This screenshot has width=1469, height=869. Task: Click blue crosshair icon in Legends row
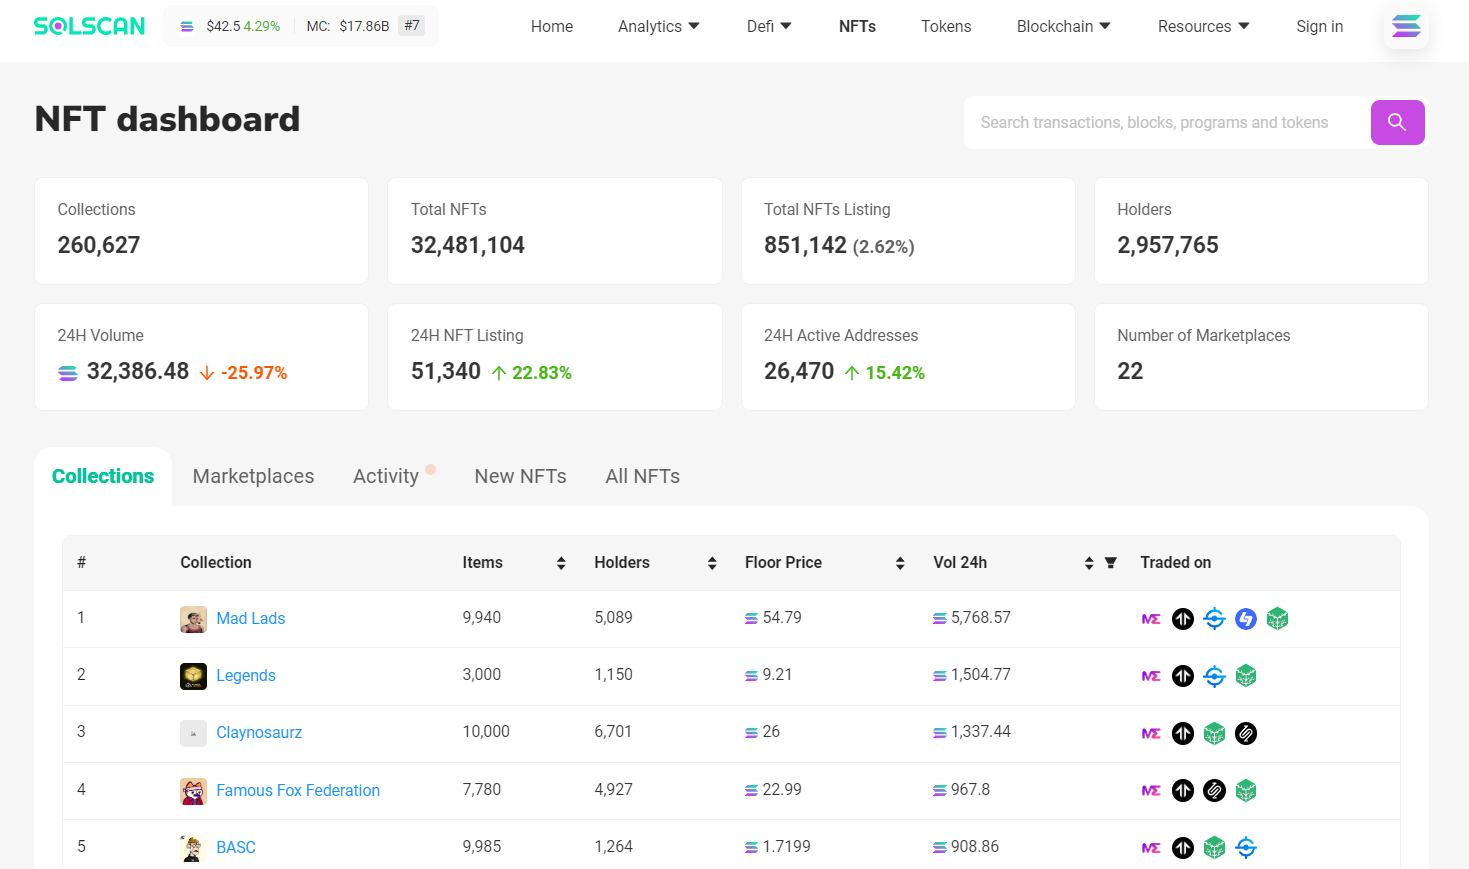tap(1214, 676)
